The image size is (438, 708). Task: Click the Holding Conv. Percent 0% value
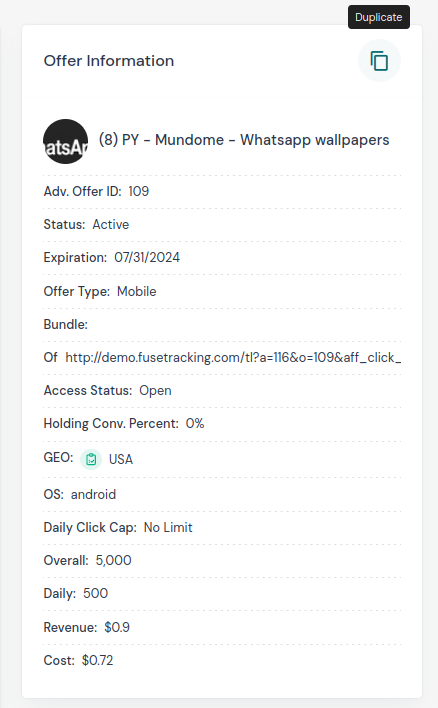click(x=195, y=424)
